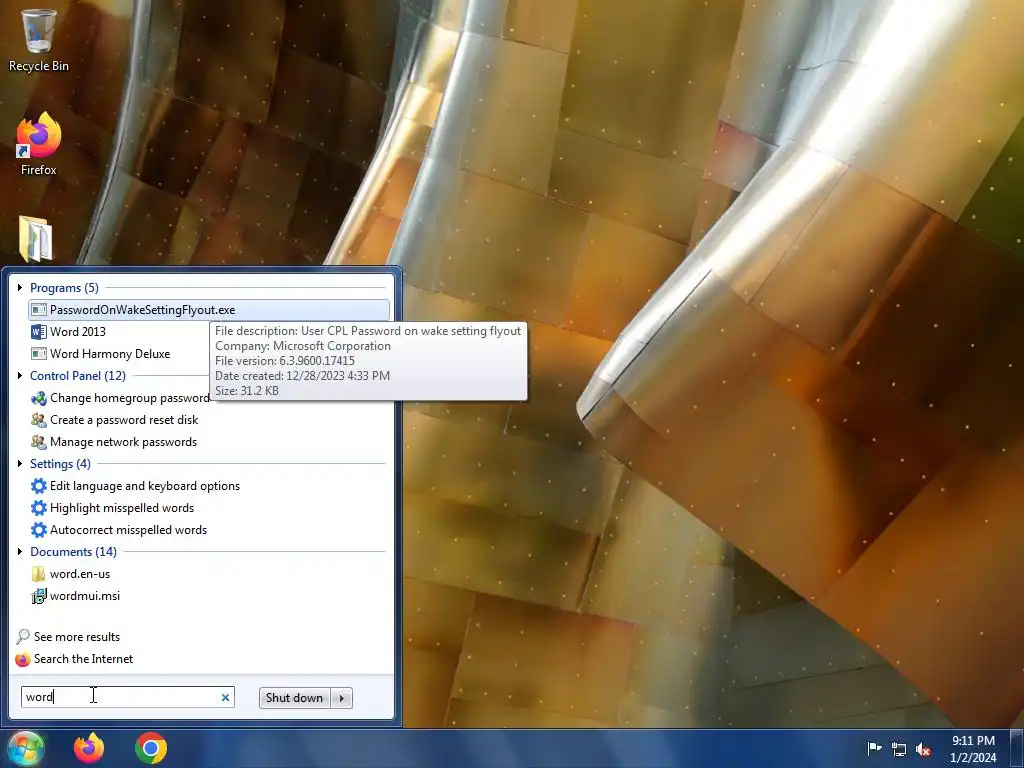Viewport: 1024px width, 768px height.
Task: Launch Firefox from the desktop shortcut
Action: click(x=39, y=144)
